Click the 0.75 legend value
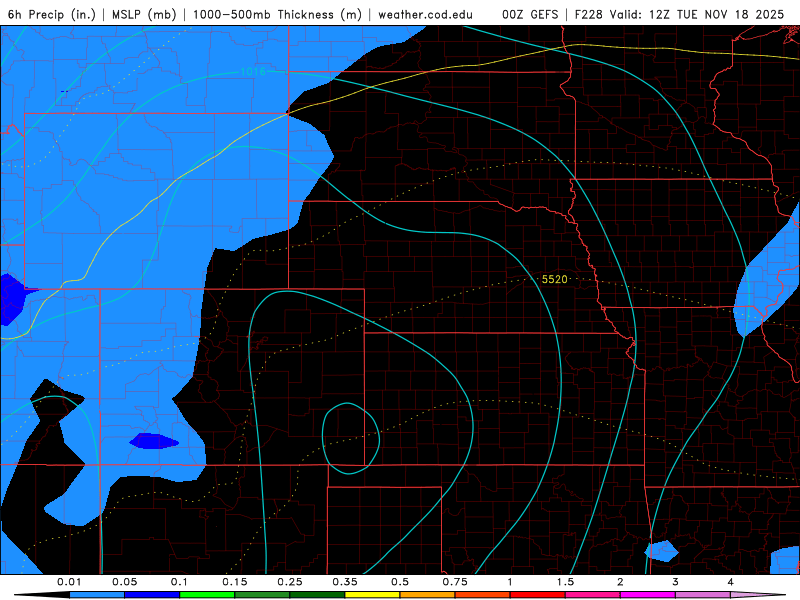This screenshot has width=800, height=600. tap(455, 582)
